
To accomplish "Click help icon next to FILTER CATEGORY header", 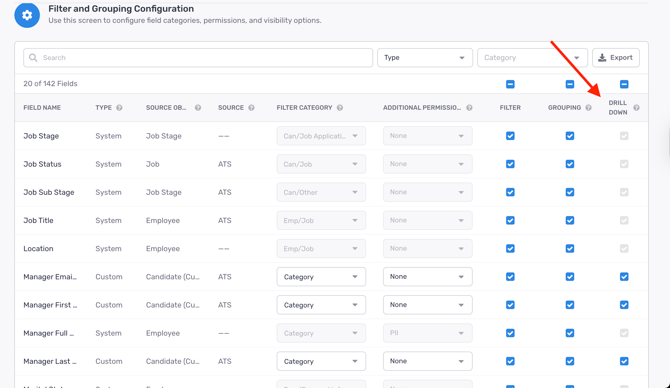I will (340, 108).
